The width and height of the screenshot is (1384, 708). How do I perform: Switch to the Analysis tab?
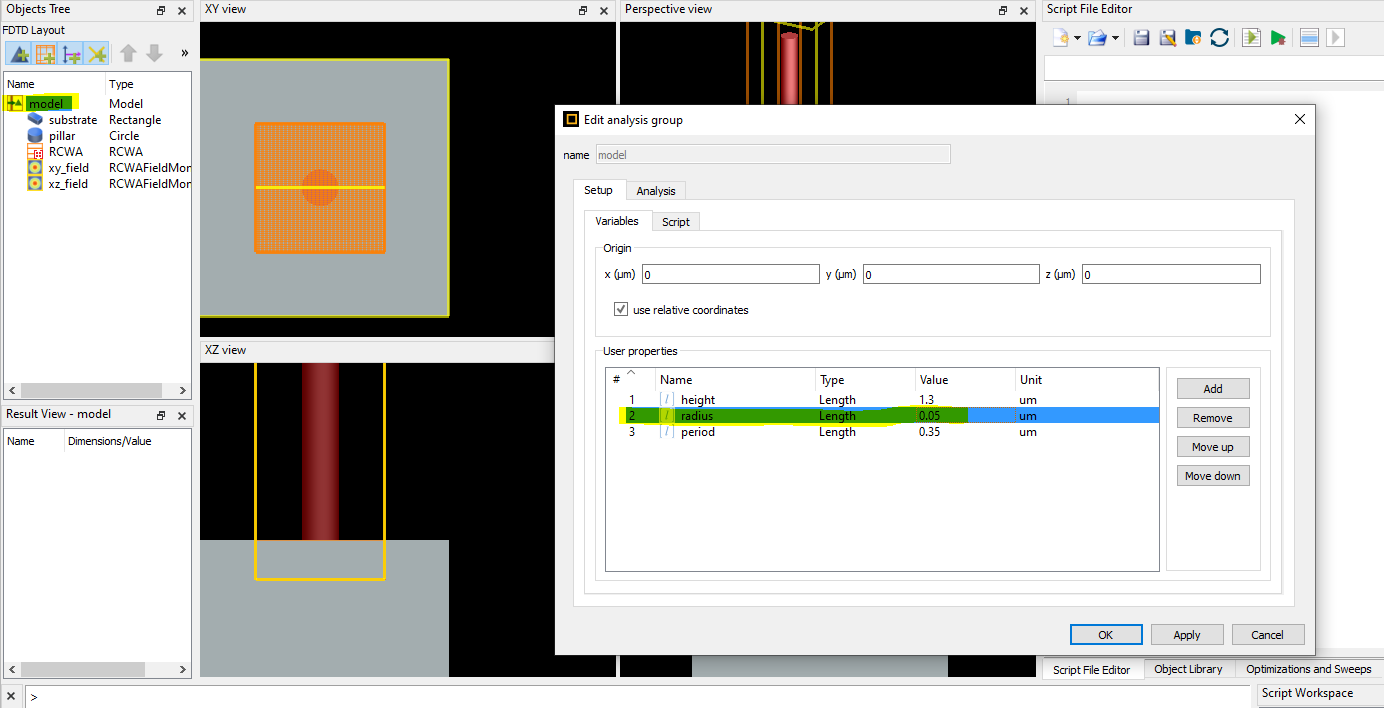click(x=656, y=191)
